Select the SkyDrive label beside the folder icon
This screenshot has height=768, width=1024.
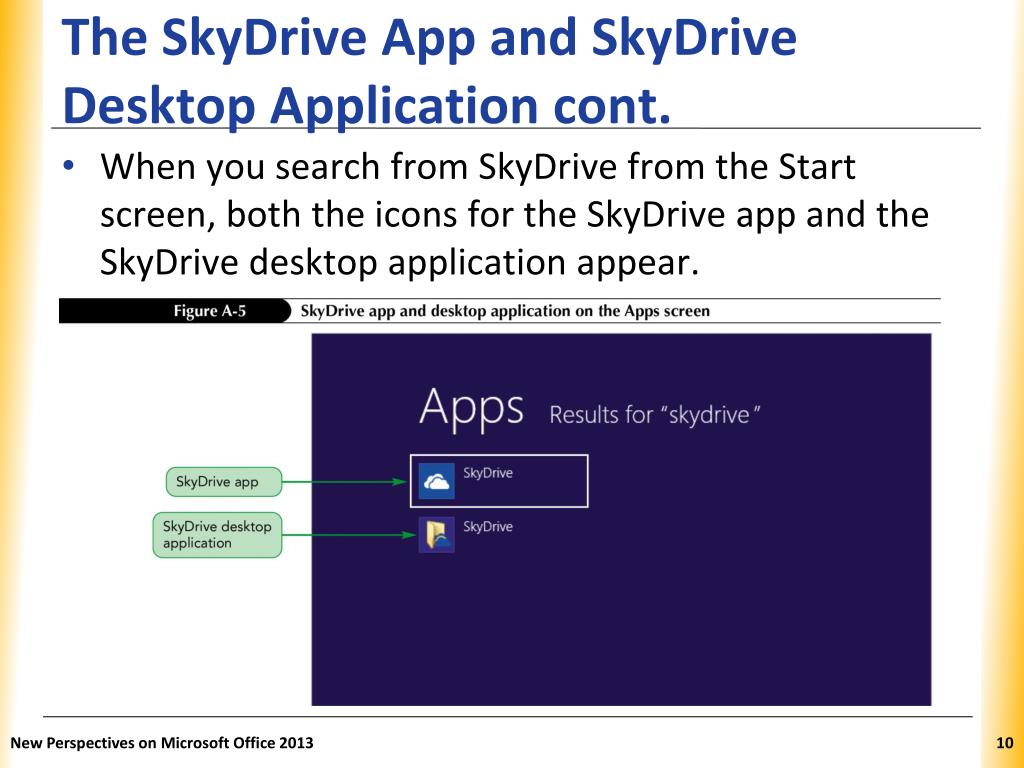[x=488, y=526]
